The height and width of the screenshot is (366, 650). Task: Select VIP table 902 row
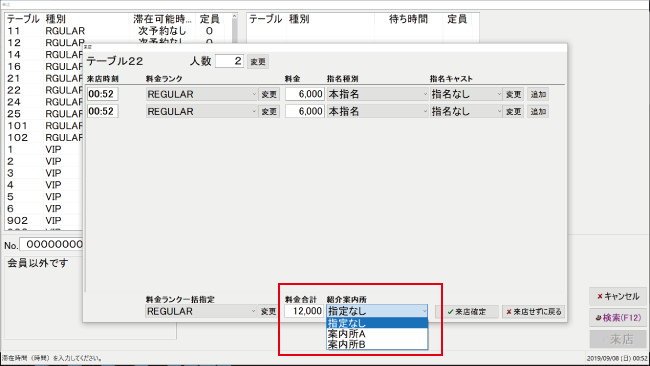[44, 221]
